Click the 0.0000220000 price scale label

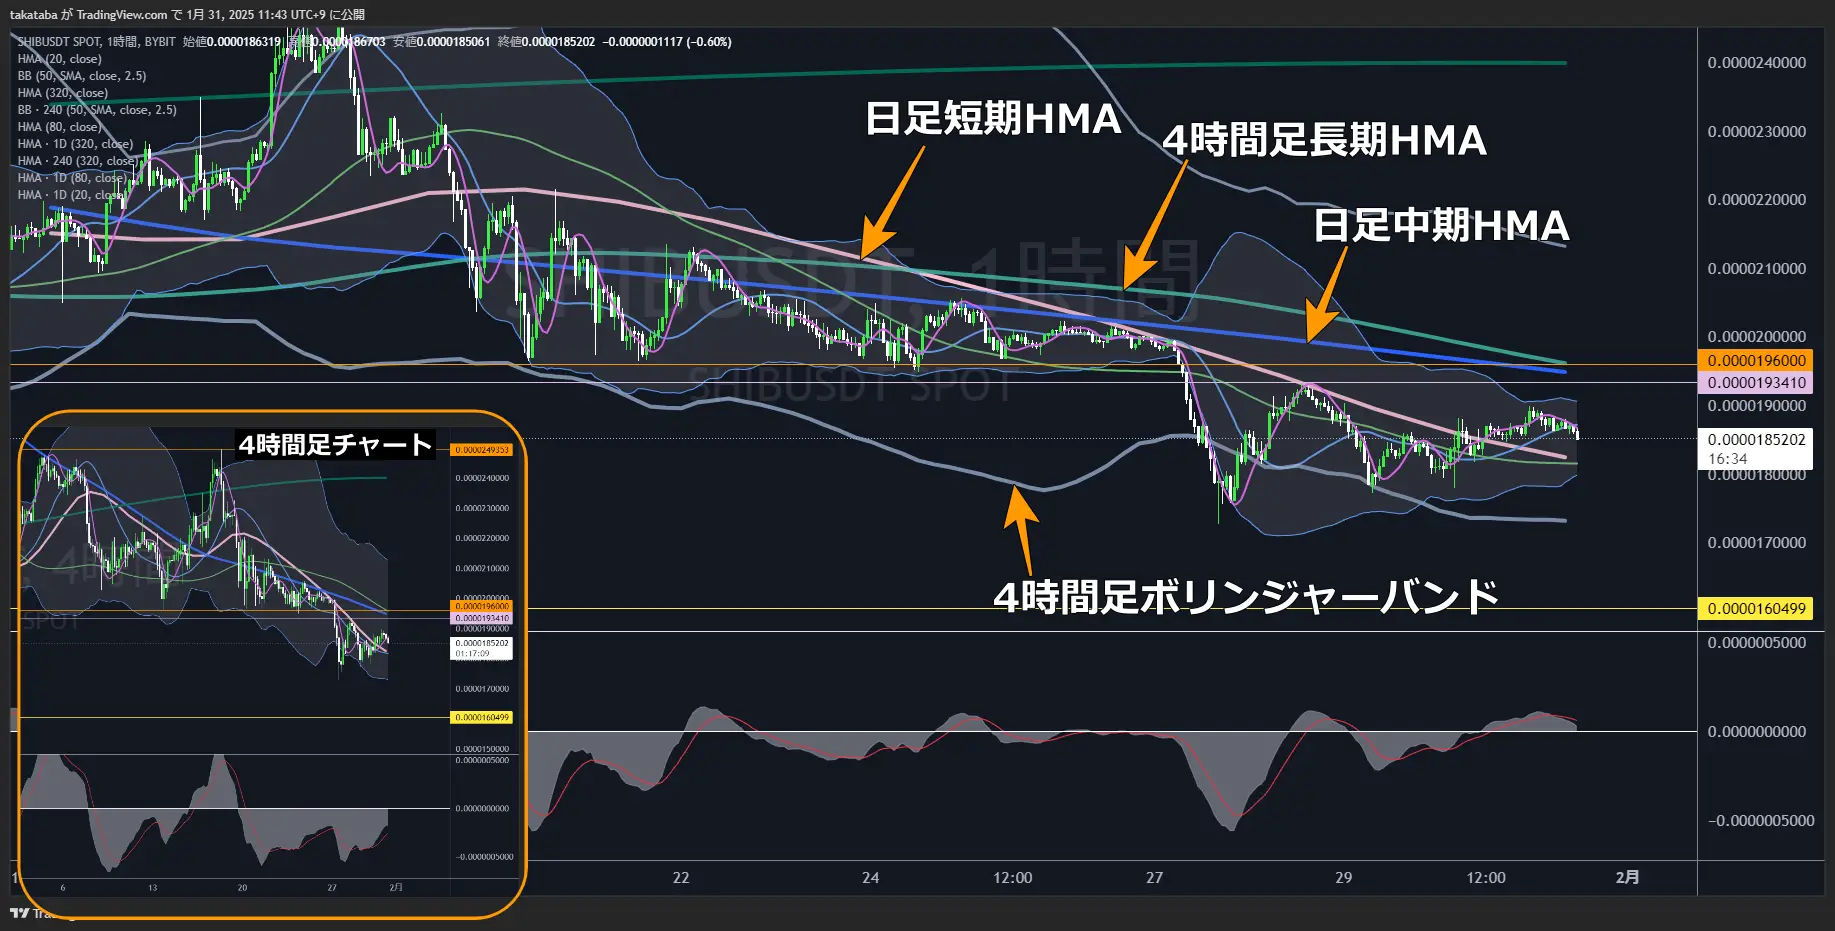(1756, 200)
